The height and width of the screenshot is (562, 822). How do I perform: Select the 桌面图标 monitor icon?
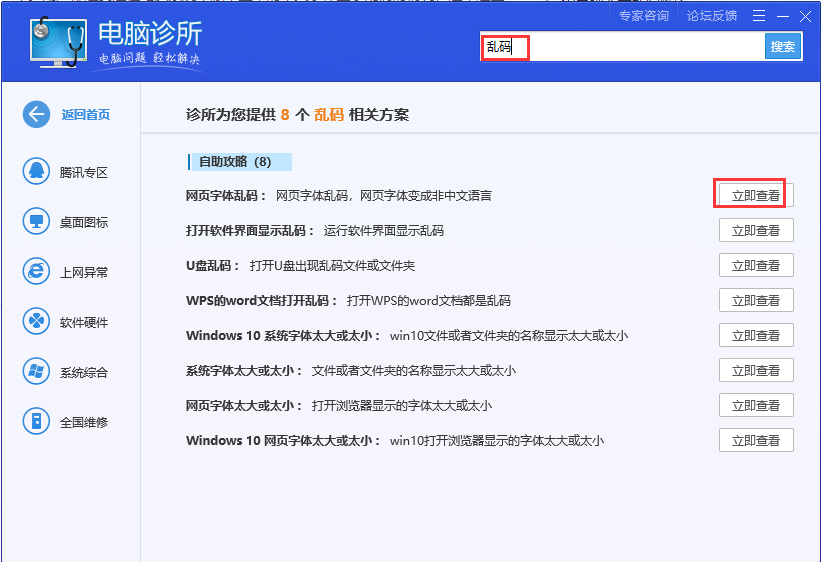click(x=37, y=221)
